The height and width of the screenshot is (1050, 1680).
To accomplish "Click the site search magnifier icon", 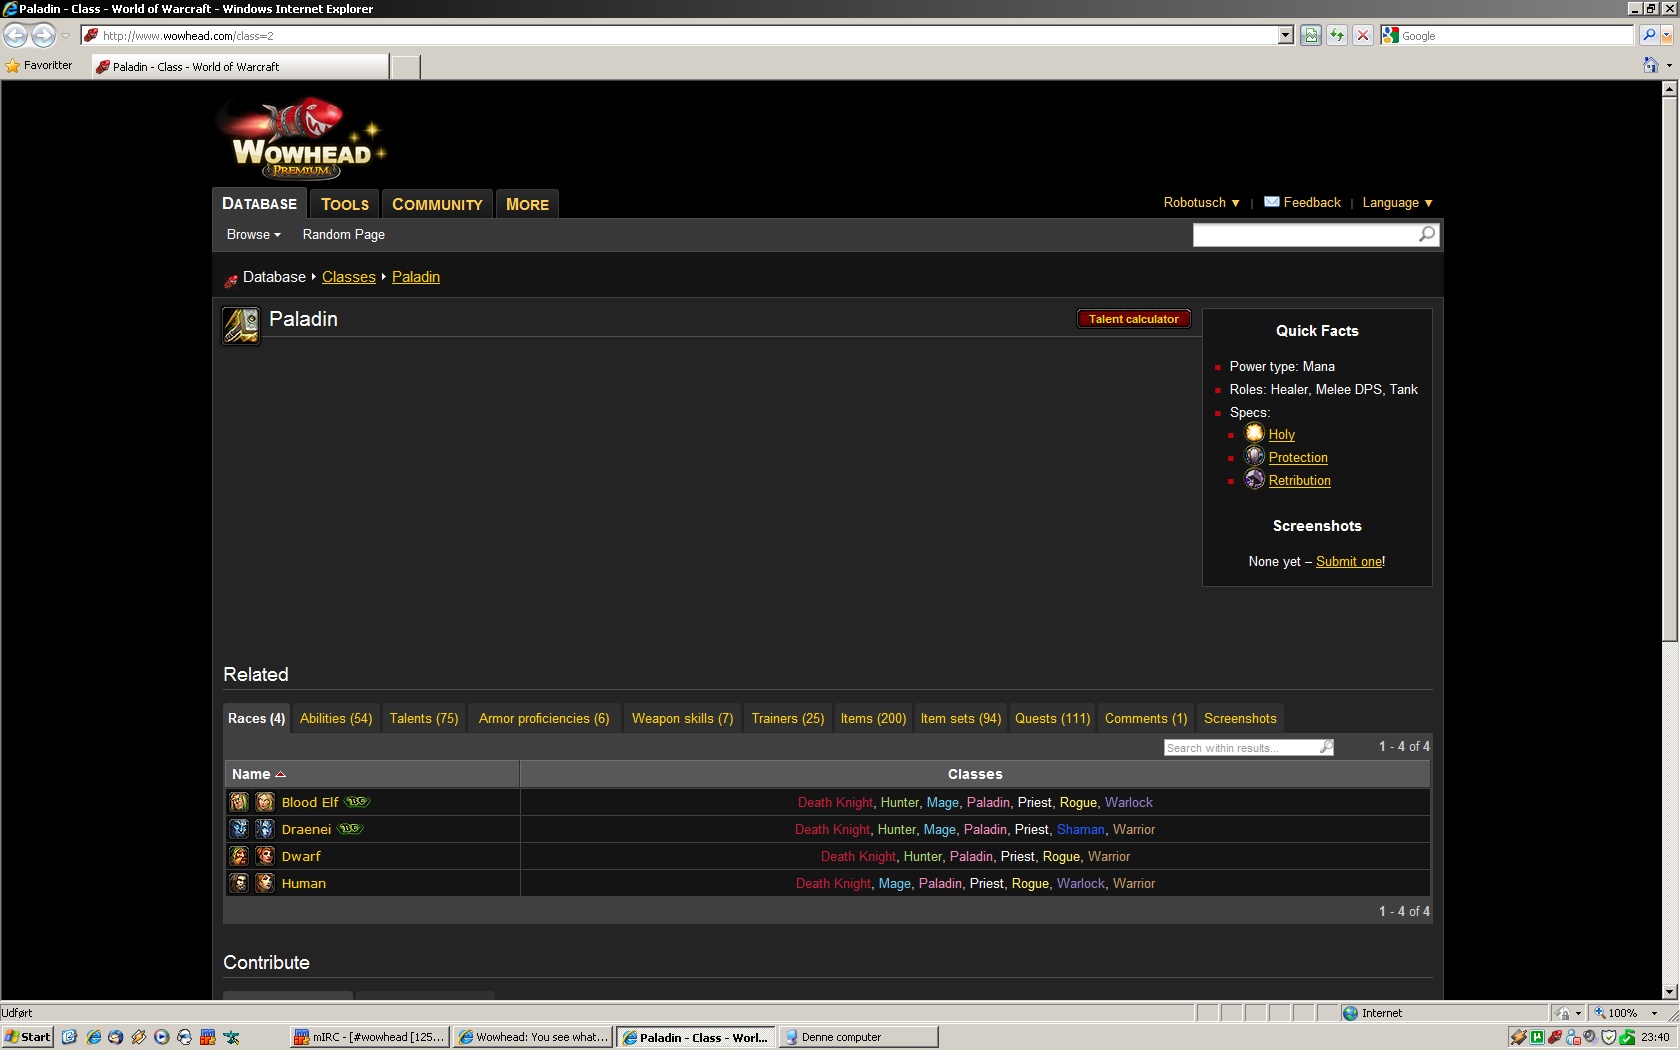I will pyautogui.click(x=1427, y=234).
